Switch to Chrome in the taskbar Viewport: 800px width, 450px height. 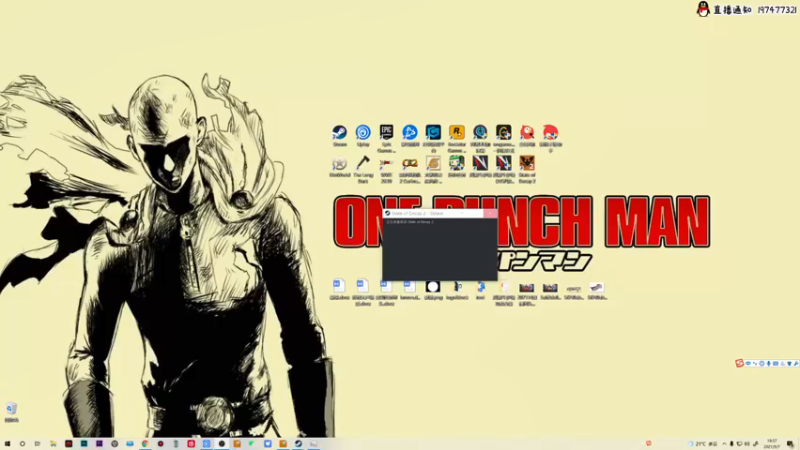[145, 444]
